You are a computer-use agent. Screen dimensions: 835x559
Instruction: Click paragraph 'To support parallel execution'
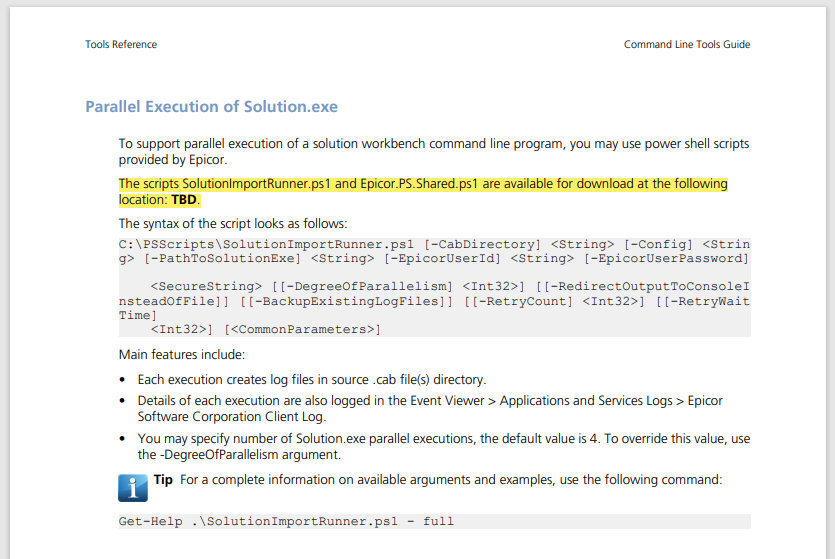pos(433,152)
